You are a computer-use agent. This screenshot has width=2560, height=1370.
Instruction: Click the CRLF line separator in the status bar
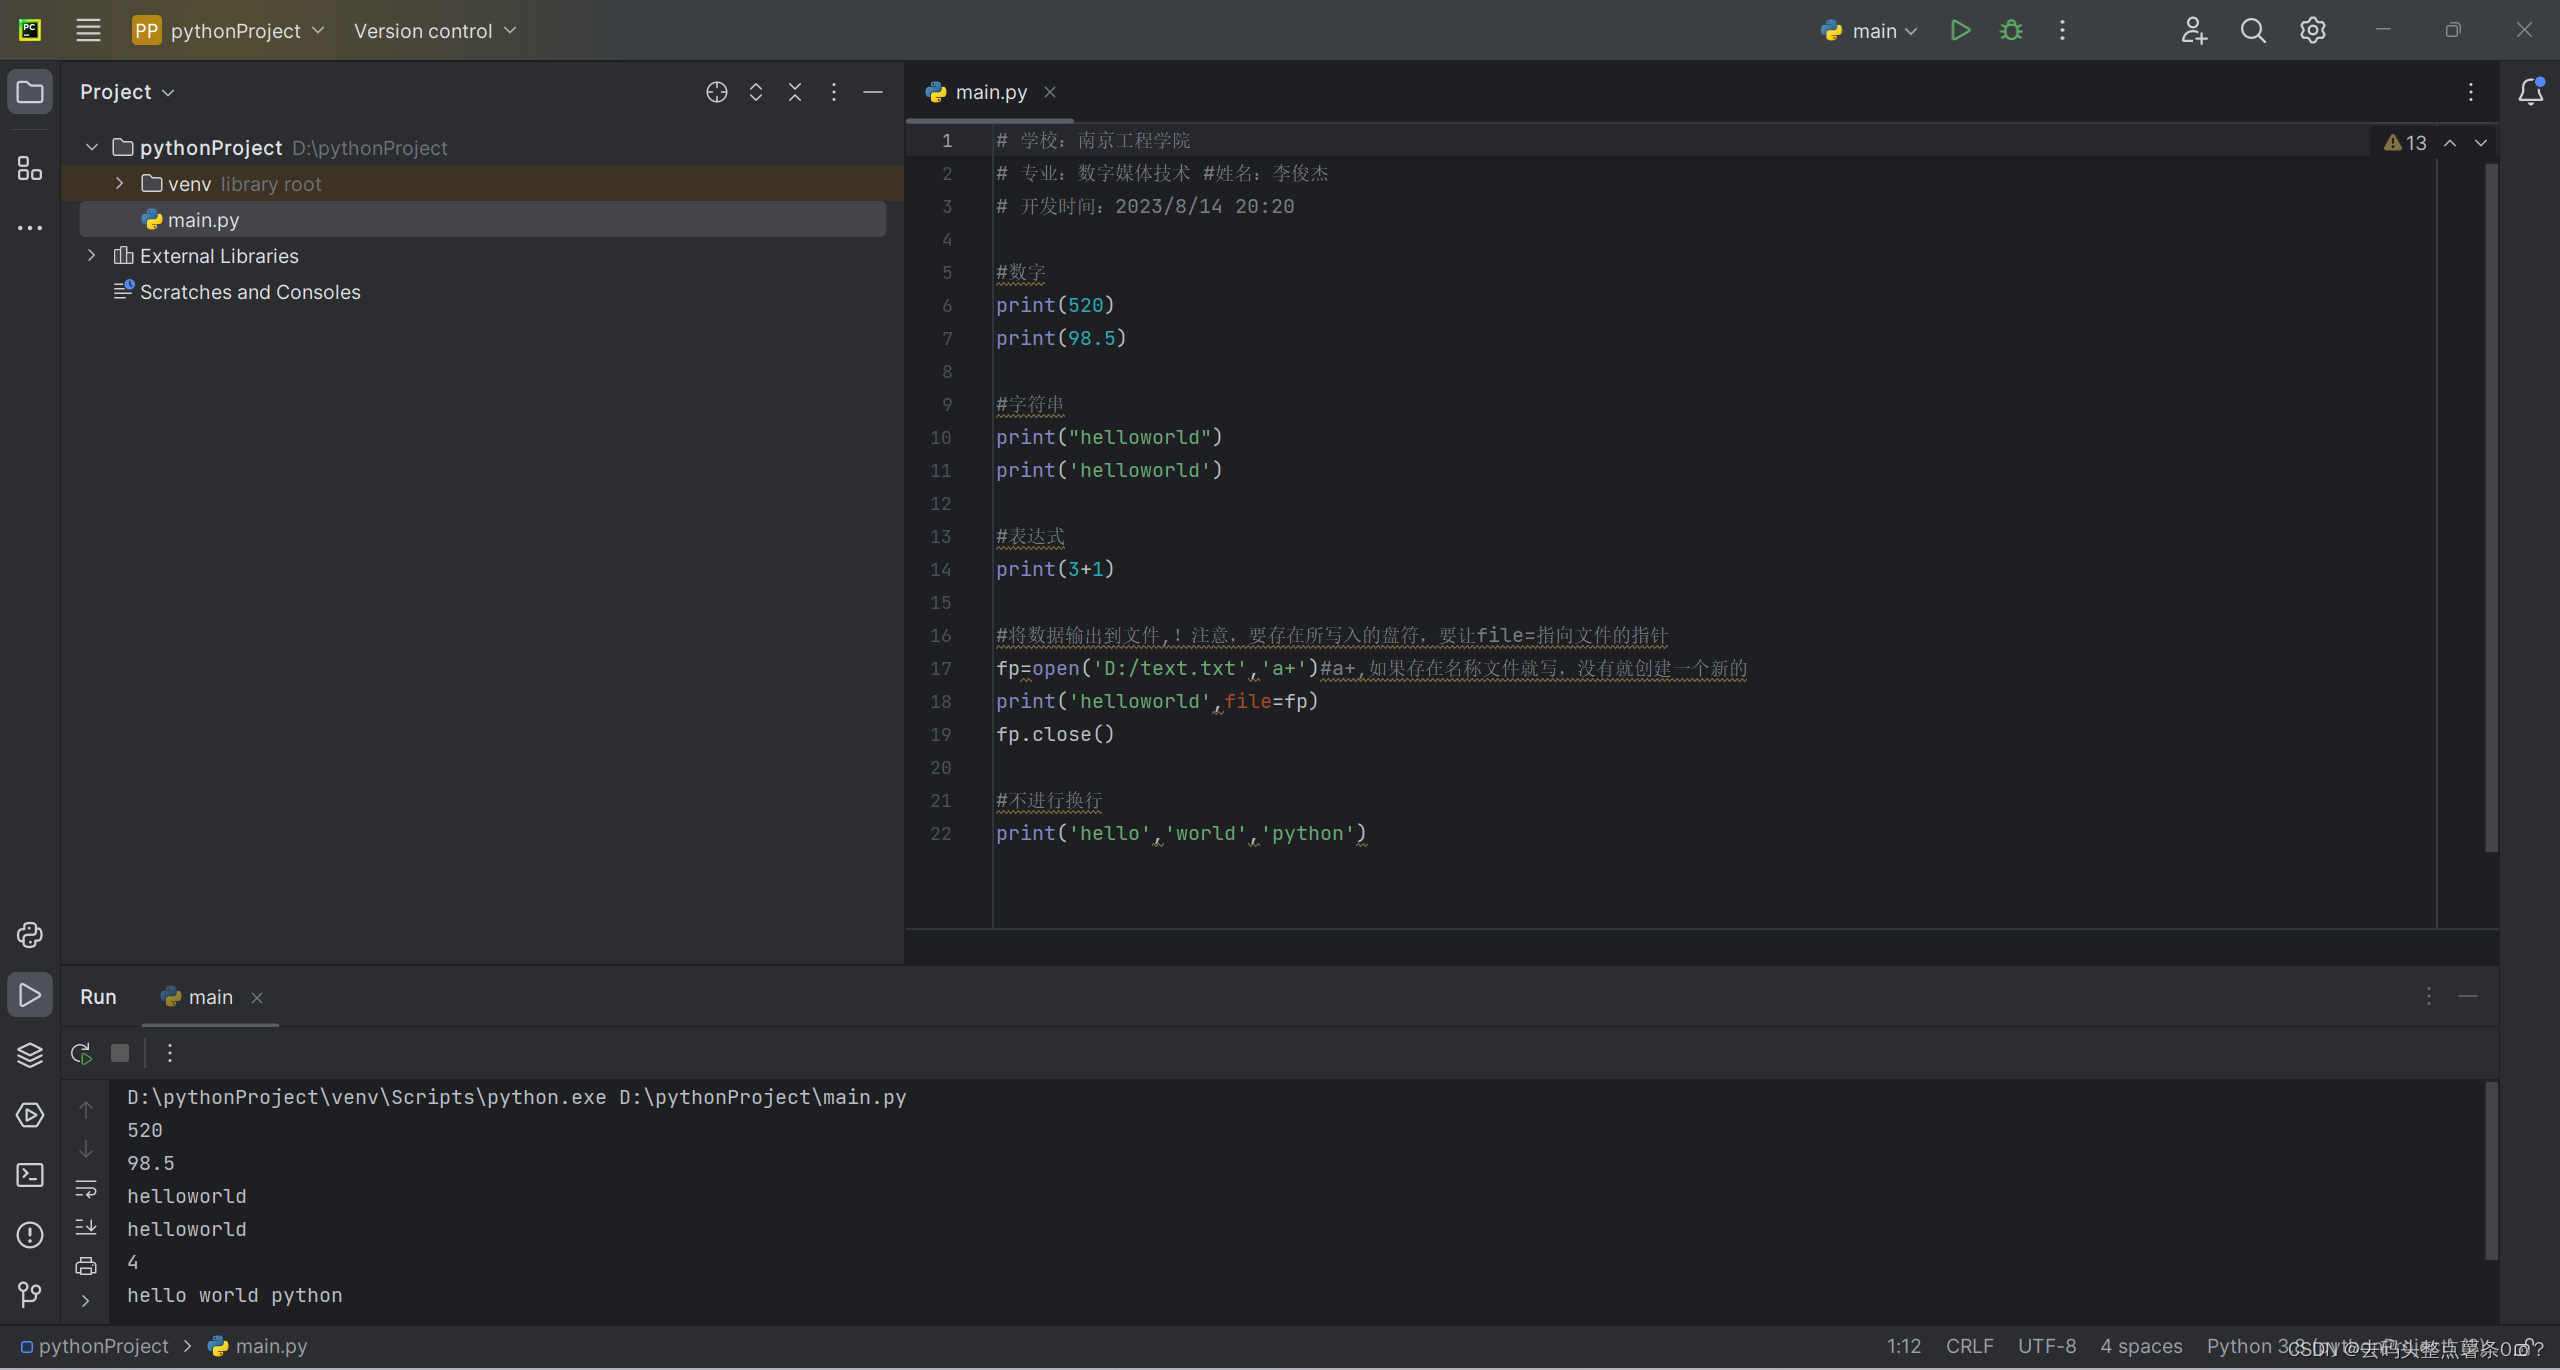click(1969, 1346)
